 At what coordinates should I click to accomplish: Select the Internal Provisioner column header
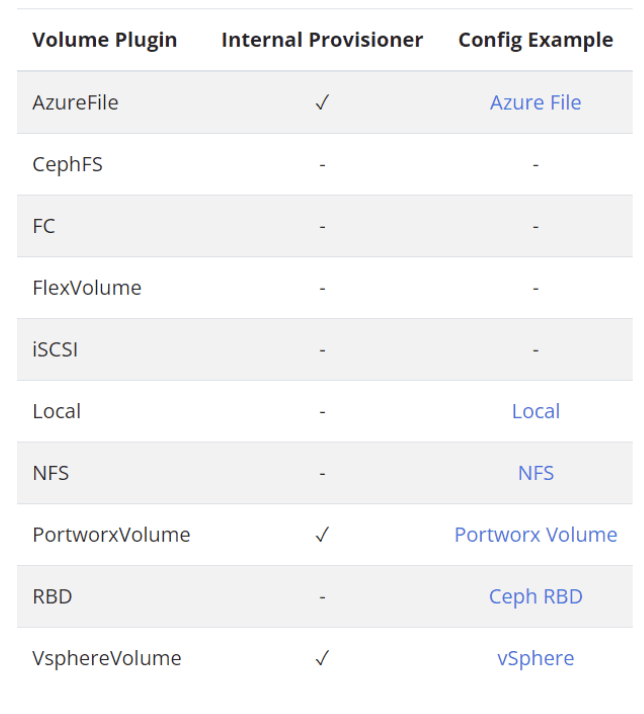click(x=322, y=40)
